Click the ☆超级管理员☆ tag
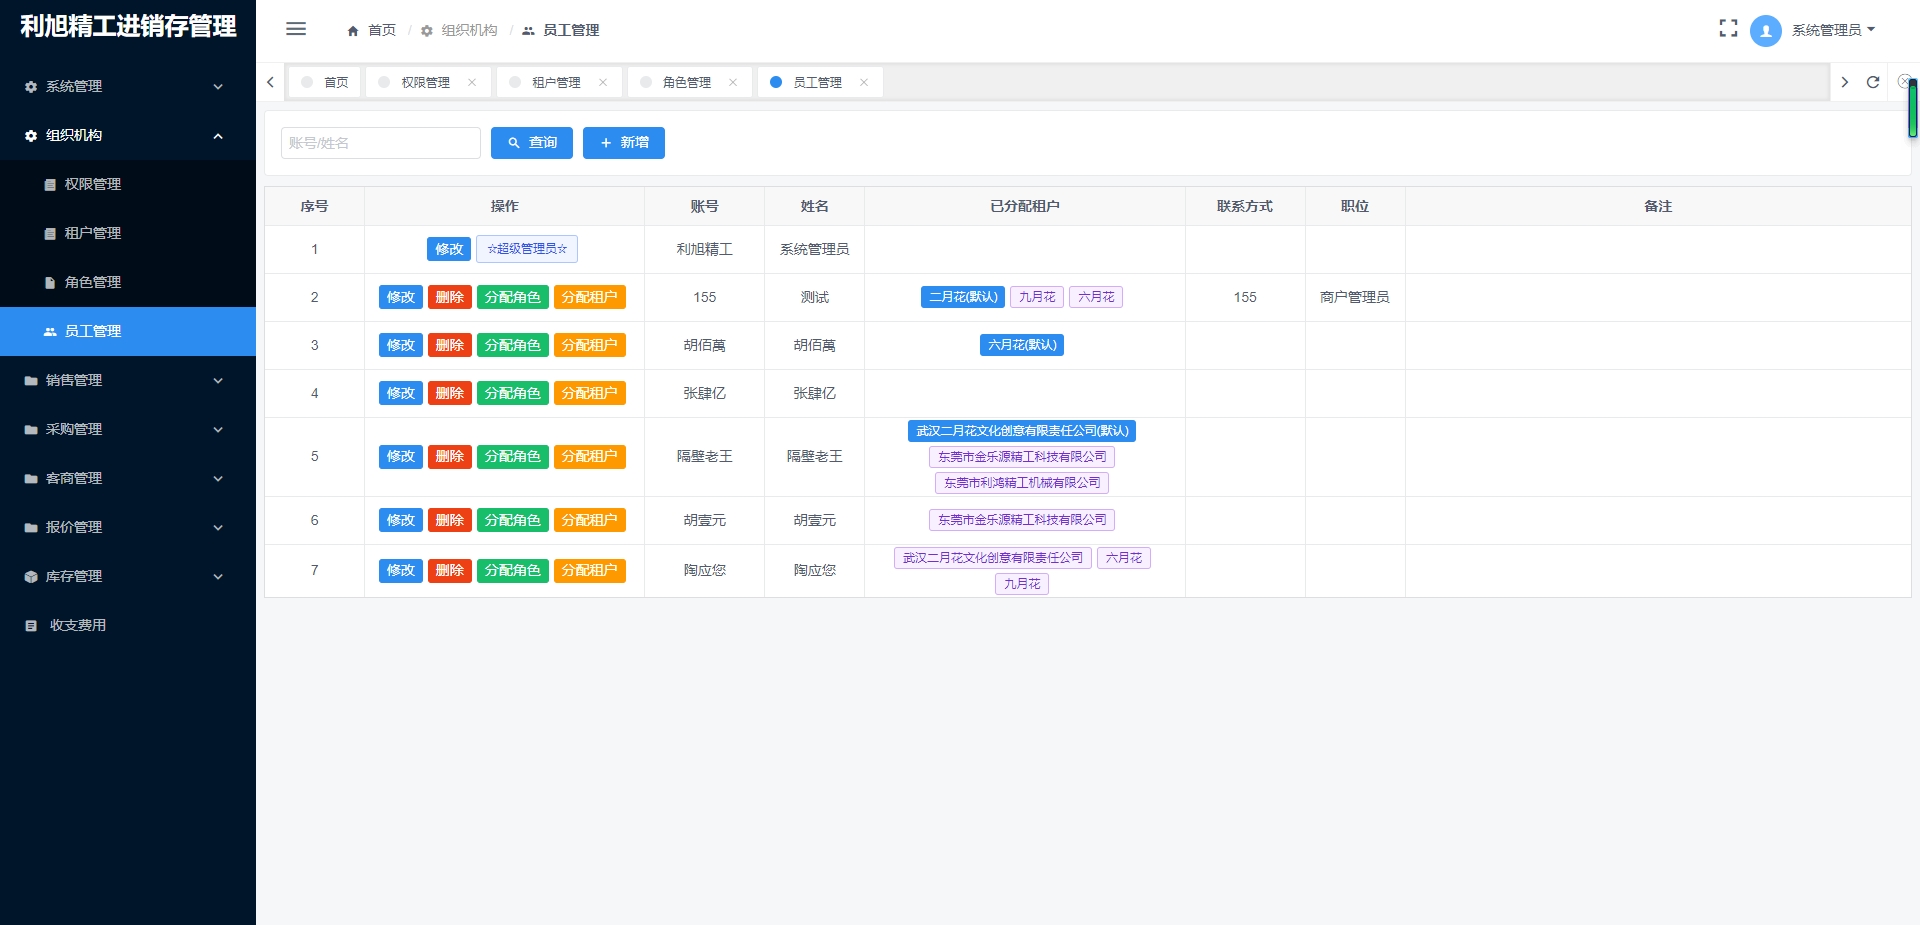 click(x=527, y=249)
